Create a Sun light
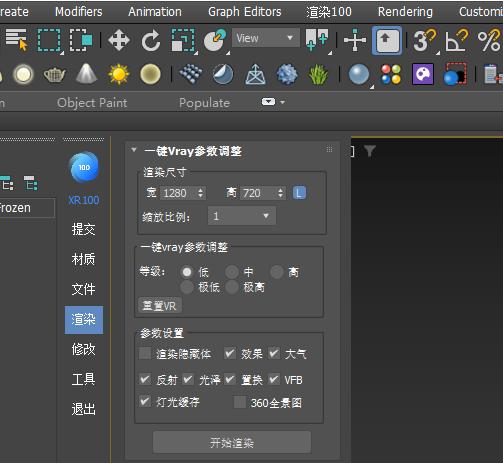 [118, 74]
